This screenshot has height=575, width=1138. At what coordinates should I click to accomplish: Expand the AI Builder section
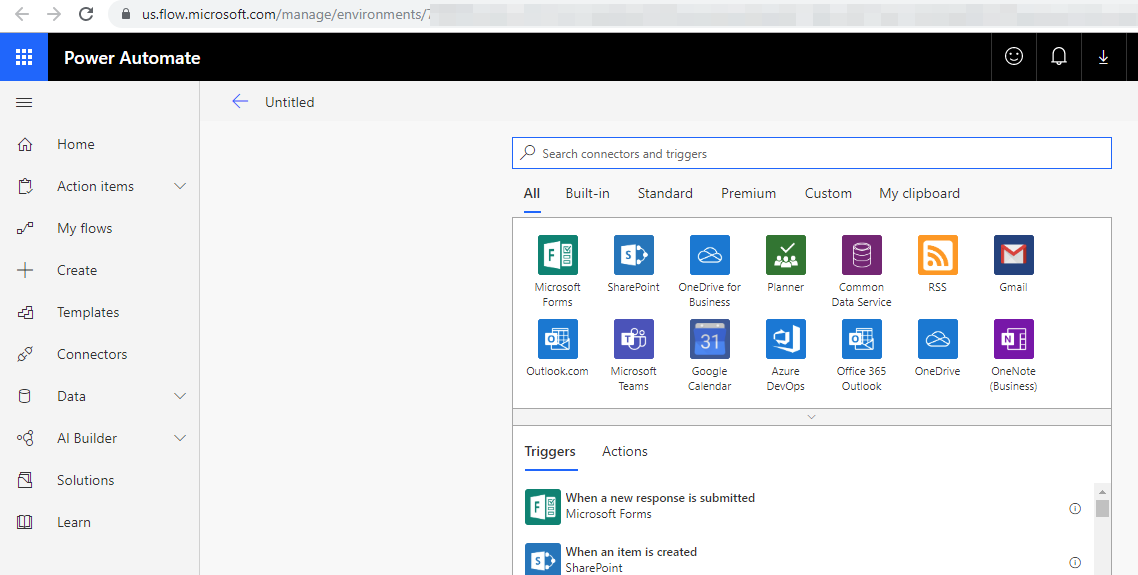pyautogui.click(x=180, y=438)
